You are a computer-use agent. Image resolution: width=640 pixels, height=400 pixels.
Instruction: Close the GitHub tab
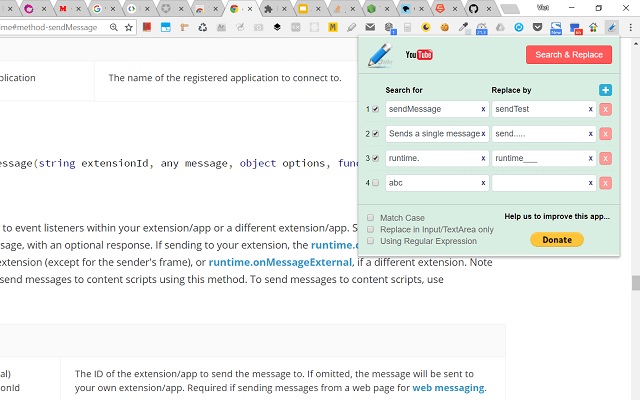489,9
